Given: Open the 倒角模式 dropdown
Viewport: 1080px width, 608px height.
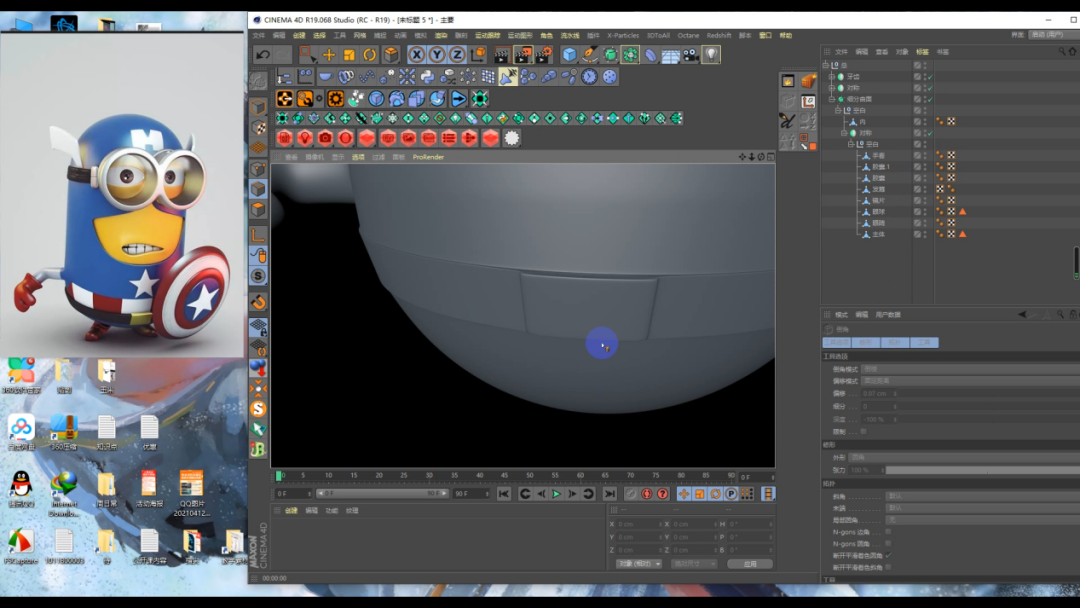Looking at the screenshot, I should coord(970,369).
